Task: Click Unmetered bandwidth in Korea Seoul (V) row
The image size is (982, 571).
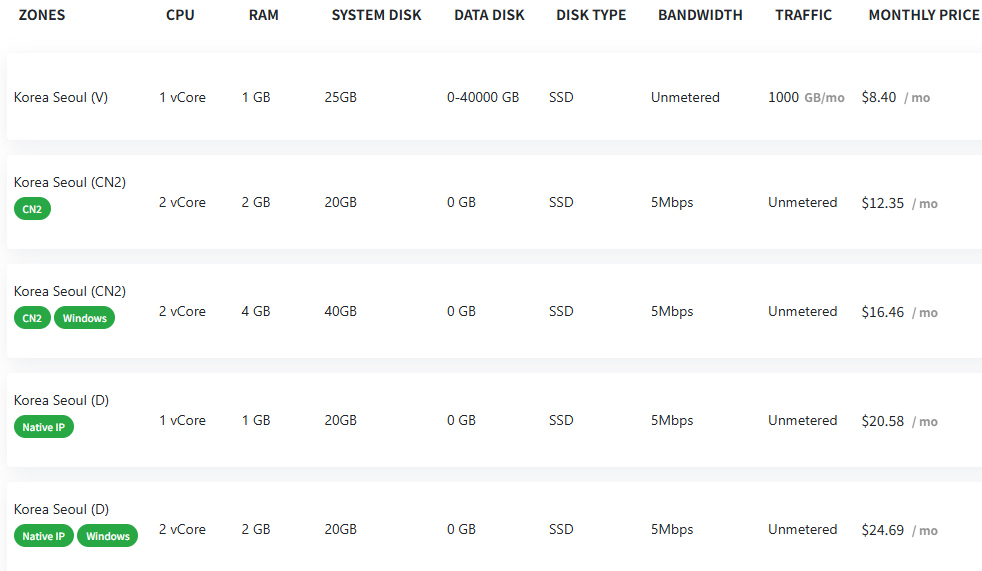Action: coord(685,98)
